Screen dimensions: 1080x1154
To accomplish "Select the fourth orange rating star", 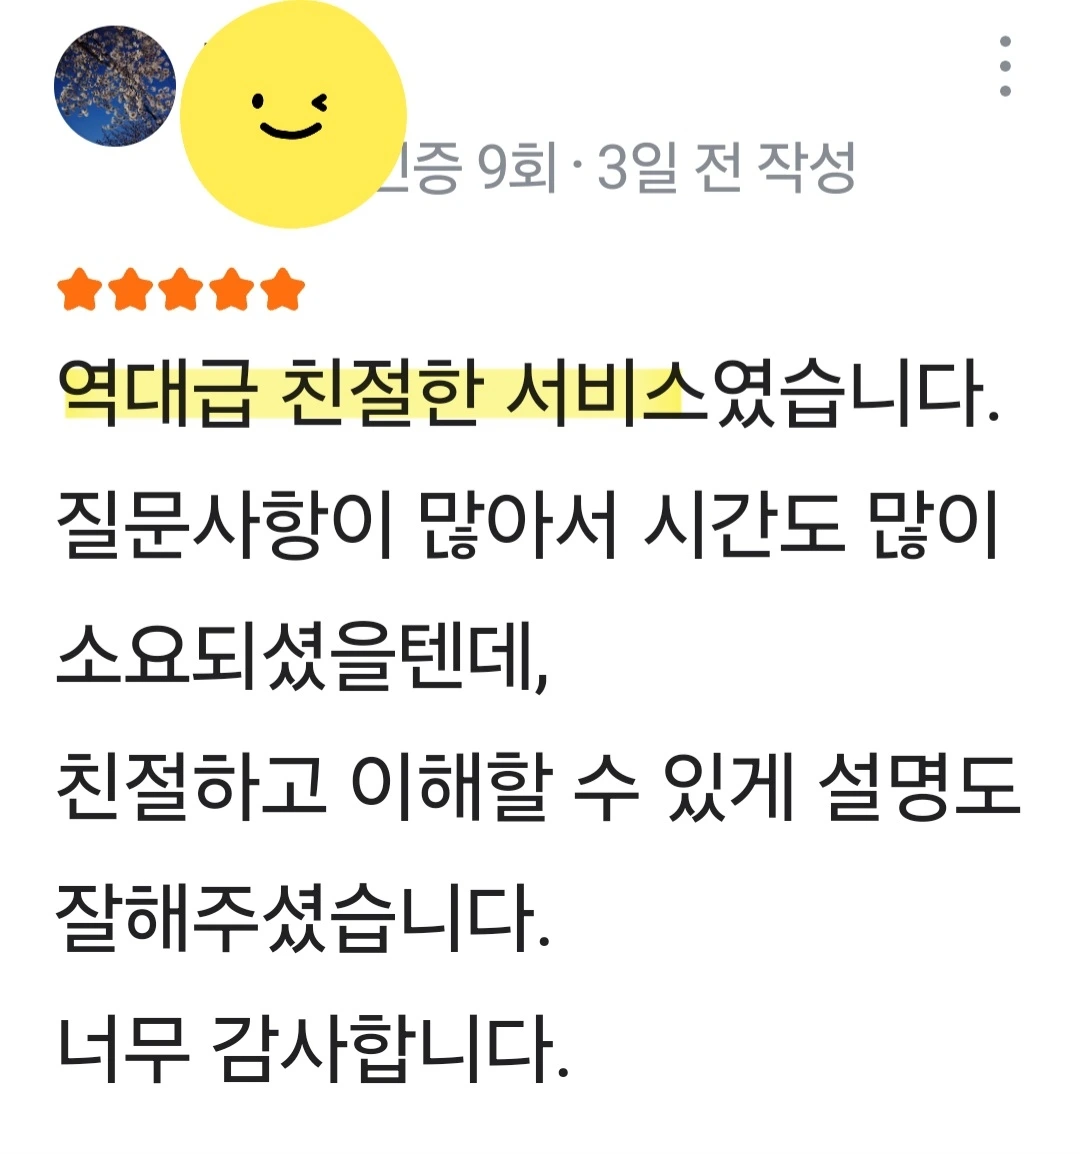I will click(x=232, y=290).
